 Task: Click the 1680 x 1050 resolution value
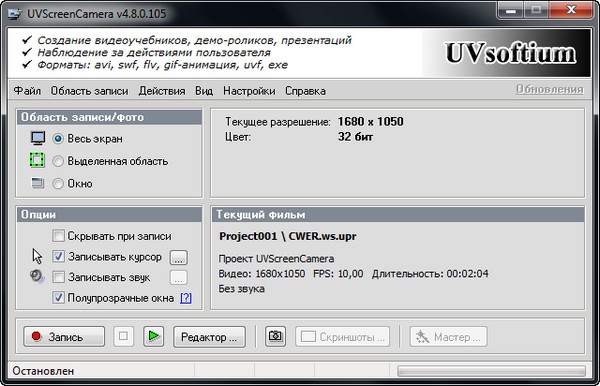[370, 122]
